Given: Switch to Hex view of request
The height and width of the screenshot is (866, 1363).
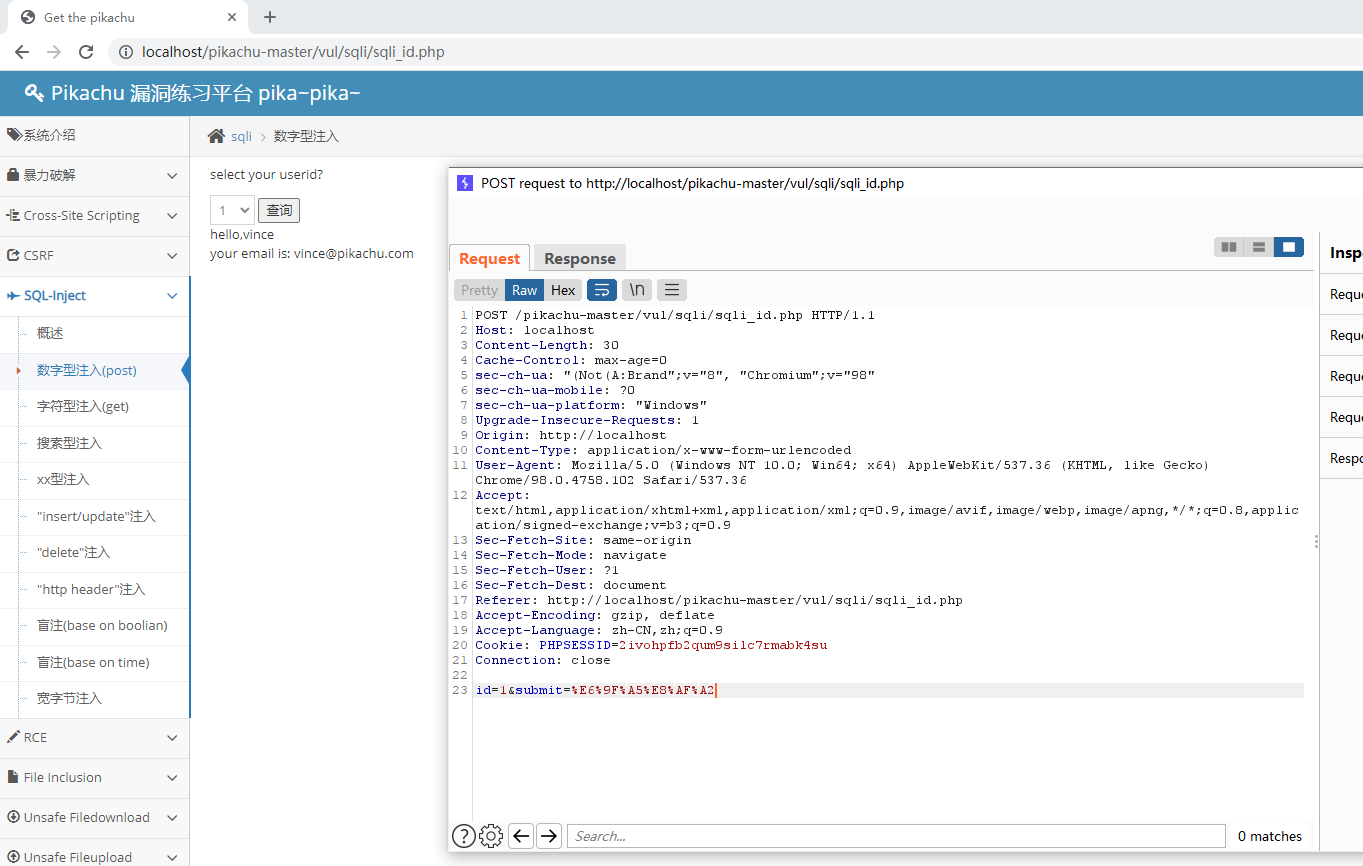Looking at the screenshot, I should 563,290.
